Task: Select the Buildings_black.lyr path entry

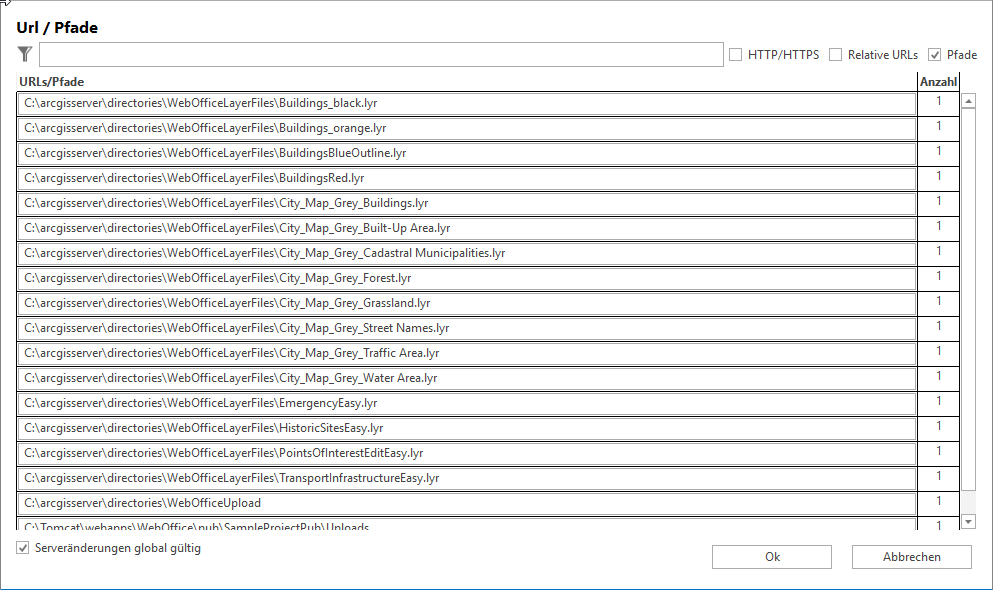Action: pos(466,103)
